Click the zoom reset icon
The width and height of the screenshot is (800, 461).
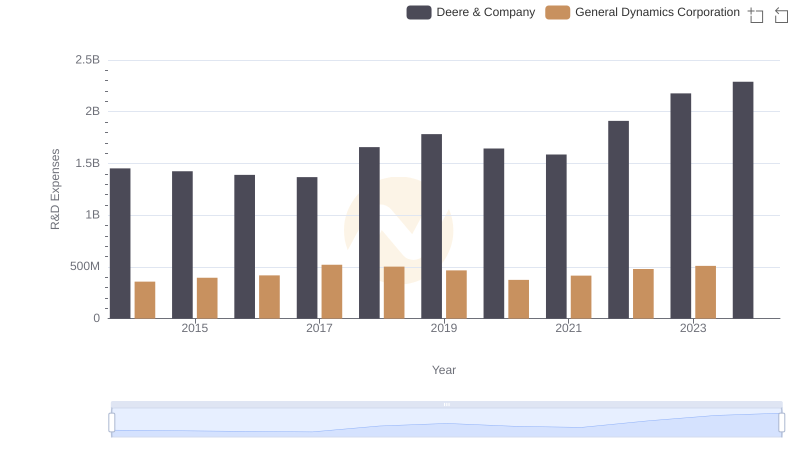click(781, 15)
